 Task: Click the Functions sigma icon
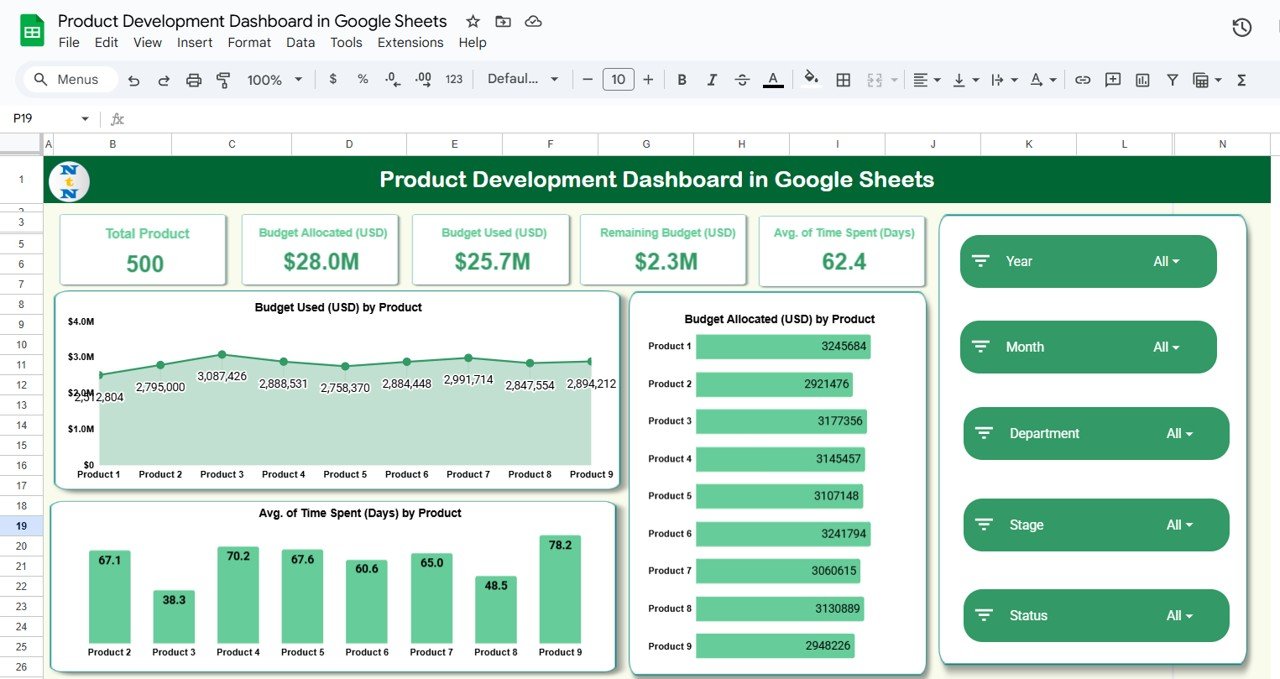click(1243, 79)
